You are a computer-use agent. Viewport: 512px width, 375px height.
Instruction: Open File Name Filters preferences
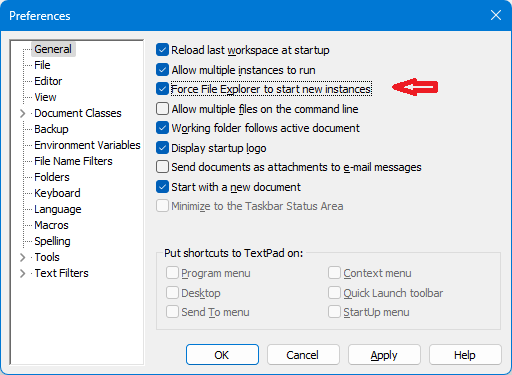pyautogui.click(x=73, y=161)
